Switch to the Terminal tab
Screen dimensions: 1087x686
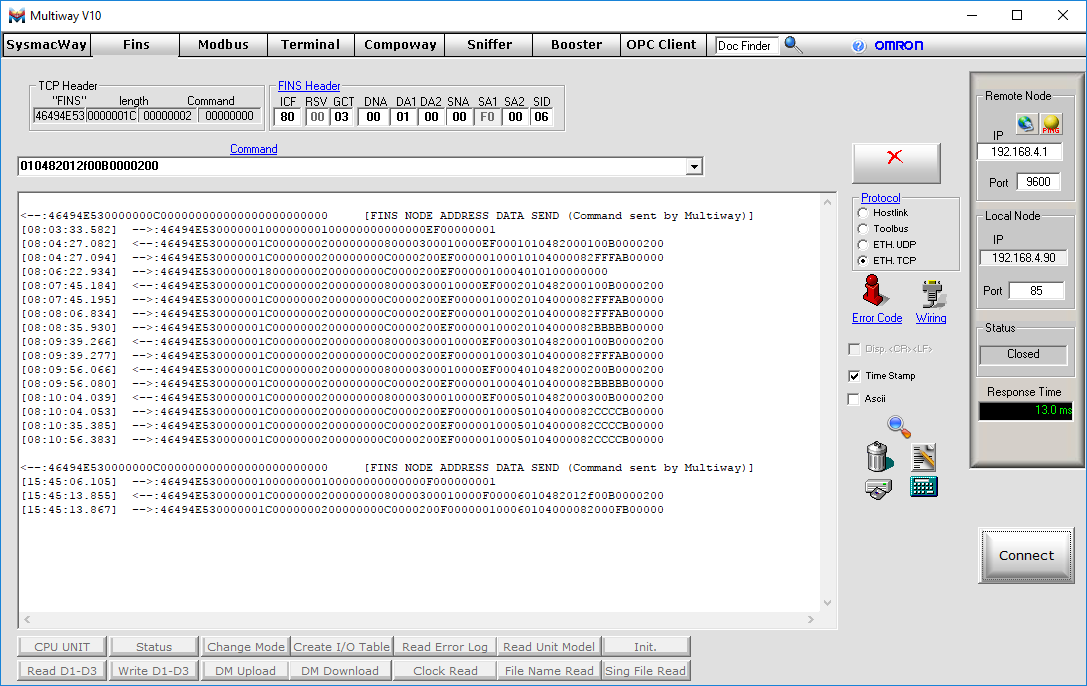(311, 45)
